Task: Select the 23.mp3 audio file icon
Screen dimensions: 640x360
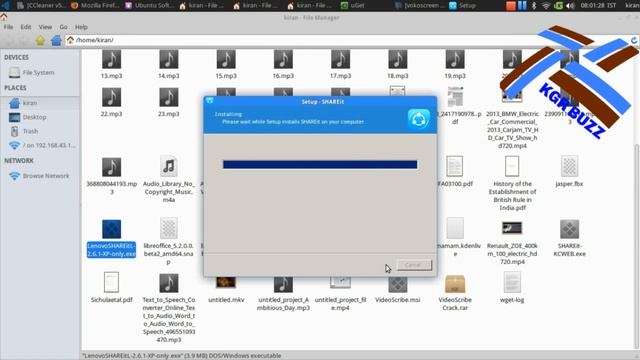Action: coord(169,97)
